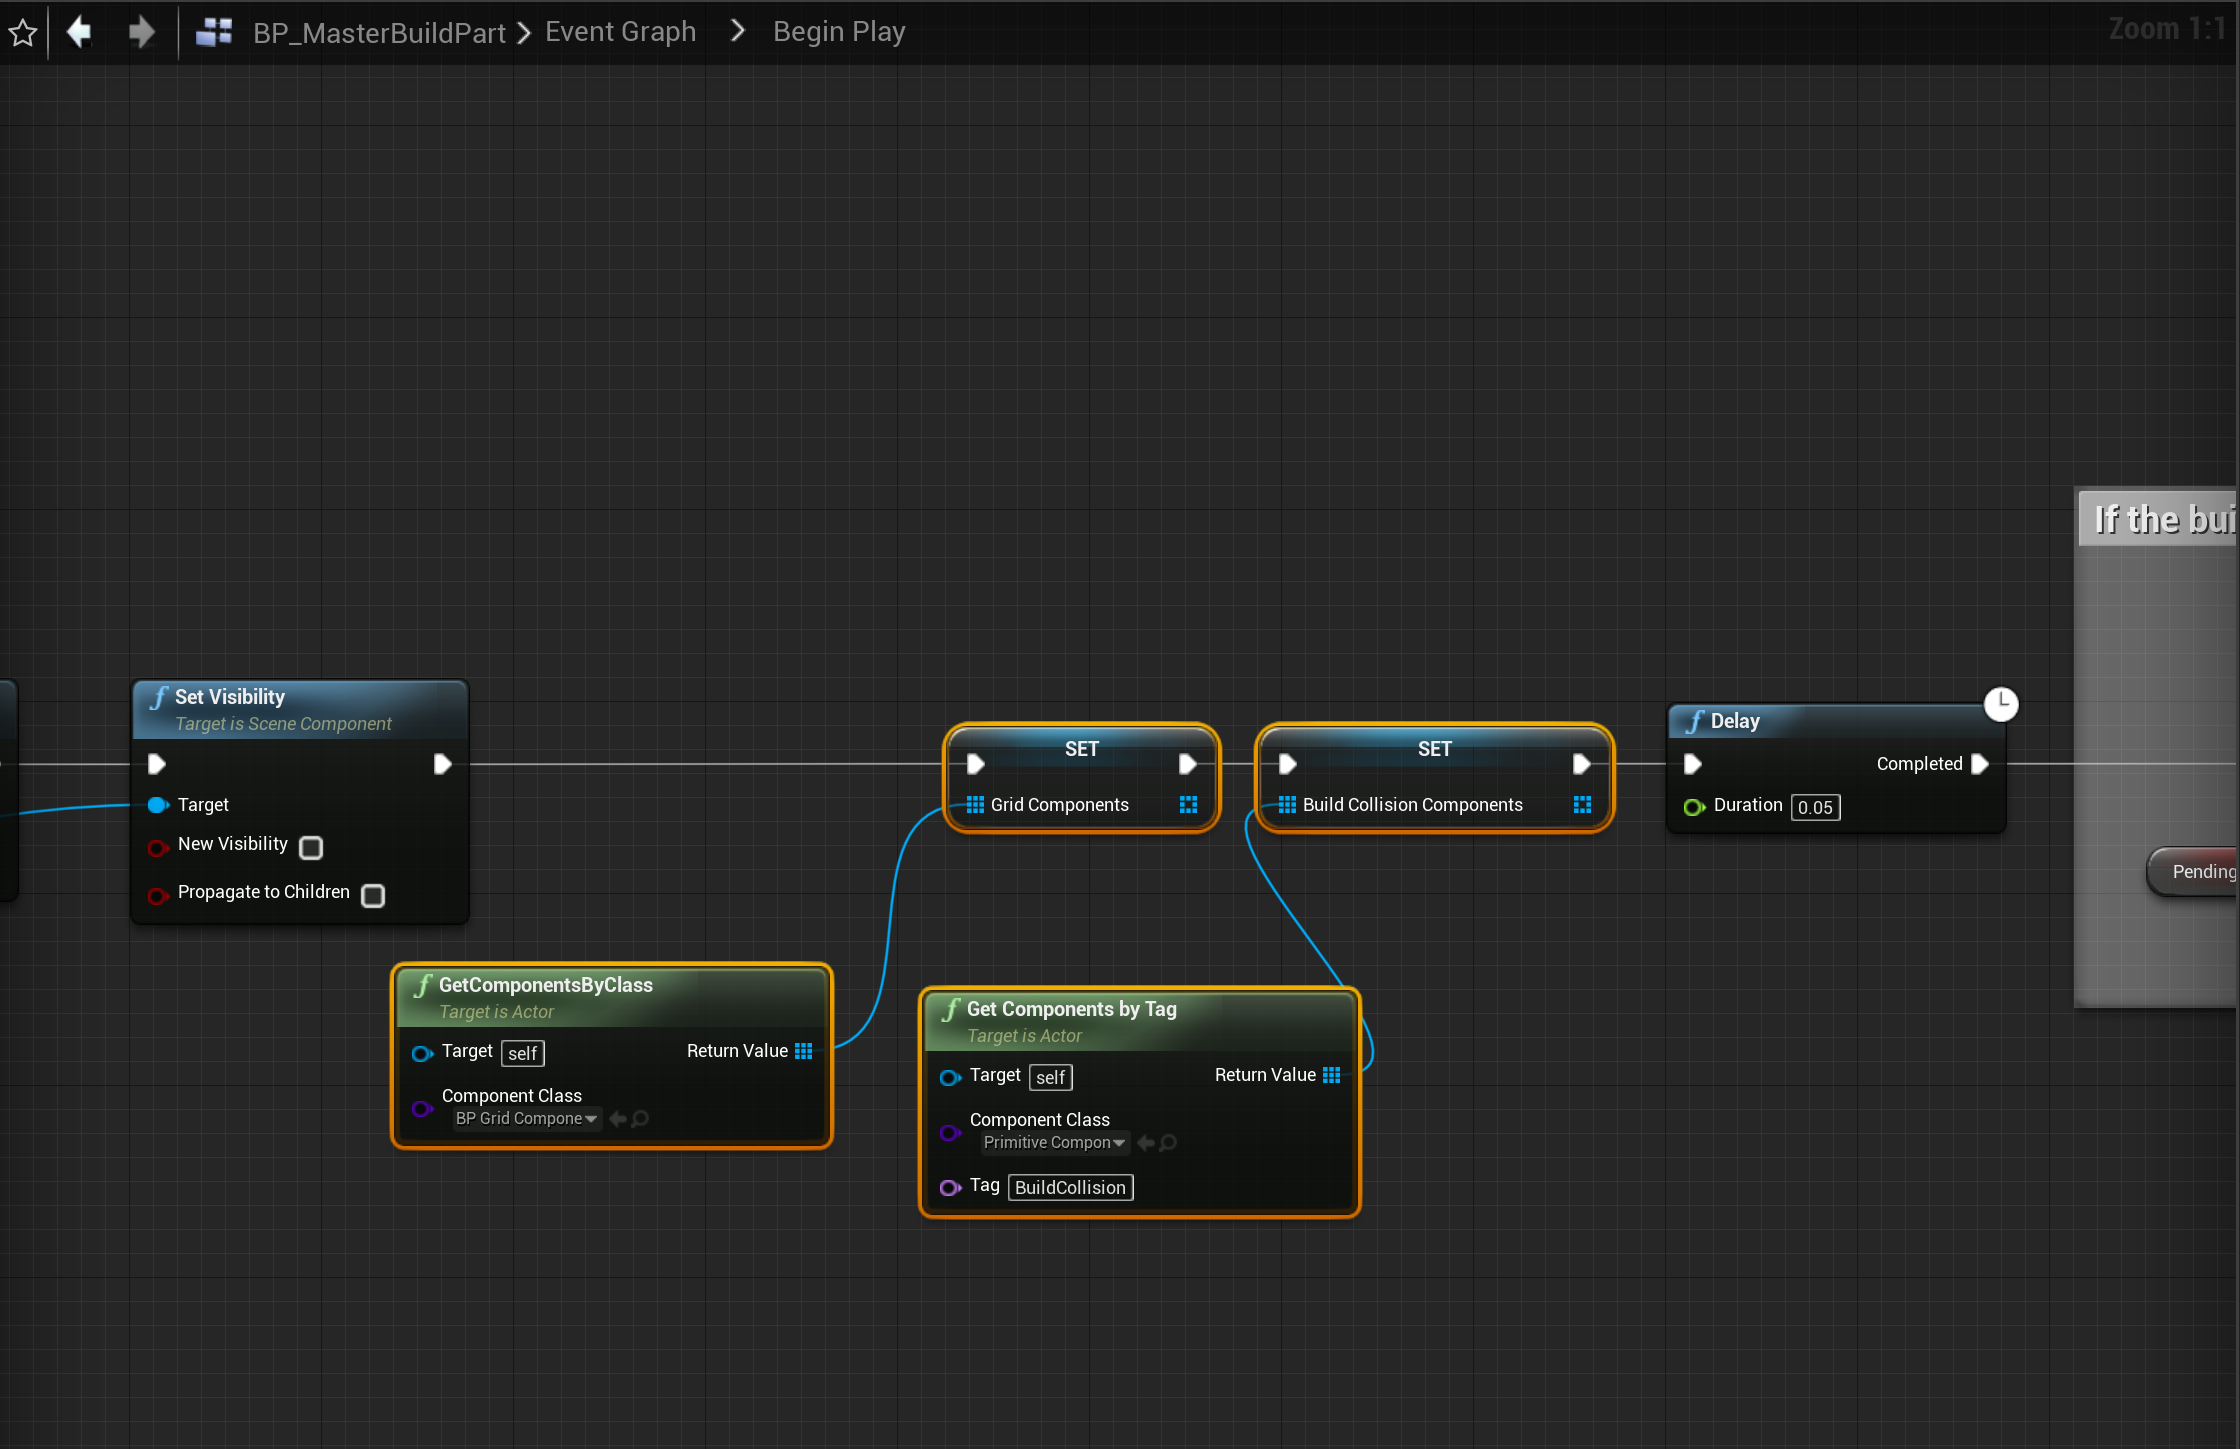Click Return Value array pin of GetComponentsByClass
Image resolution: width=2240 pixels, height=1449 pixels.
(804, 1051)
